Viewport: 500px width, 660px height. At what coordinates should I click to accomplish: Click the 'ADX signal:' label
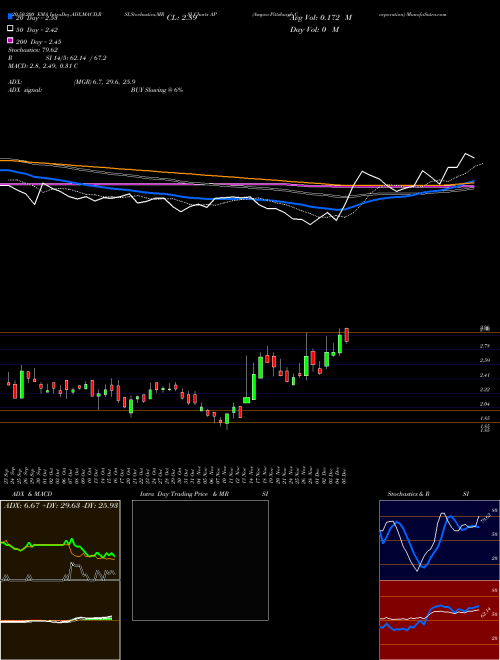click(x=25, y=90)
